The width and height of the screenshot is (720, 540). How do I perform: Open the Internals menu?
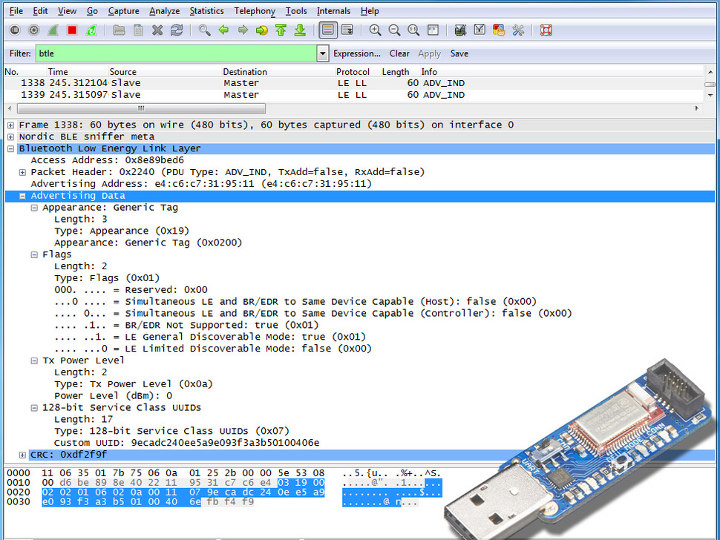(x=333, y=11)
